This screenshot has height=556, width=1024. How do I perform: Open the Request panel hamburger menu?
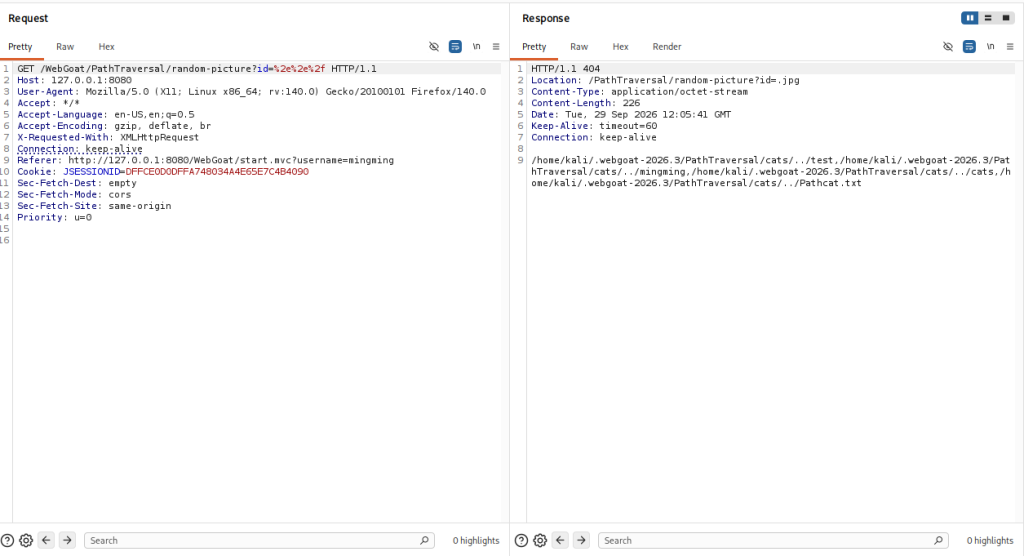pyautogui.click(x=496, y=46)
